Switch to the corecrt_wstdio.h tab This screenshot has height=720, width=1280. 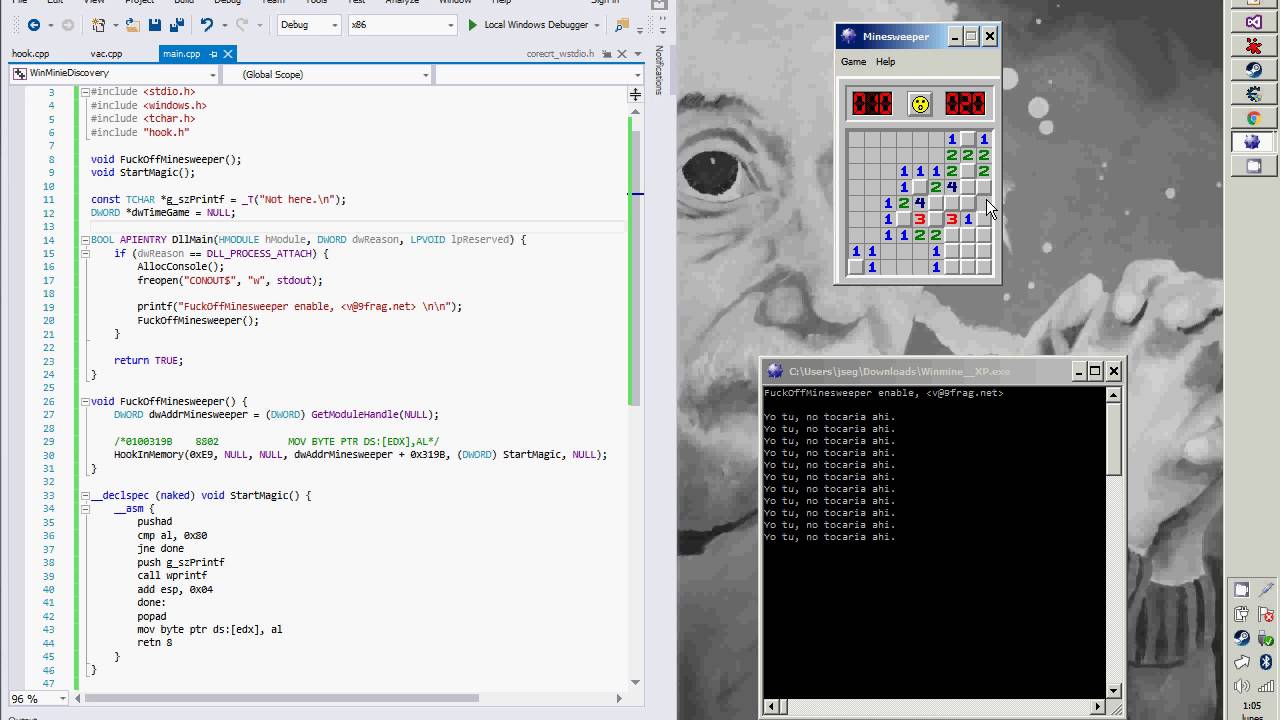(560, 54)
